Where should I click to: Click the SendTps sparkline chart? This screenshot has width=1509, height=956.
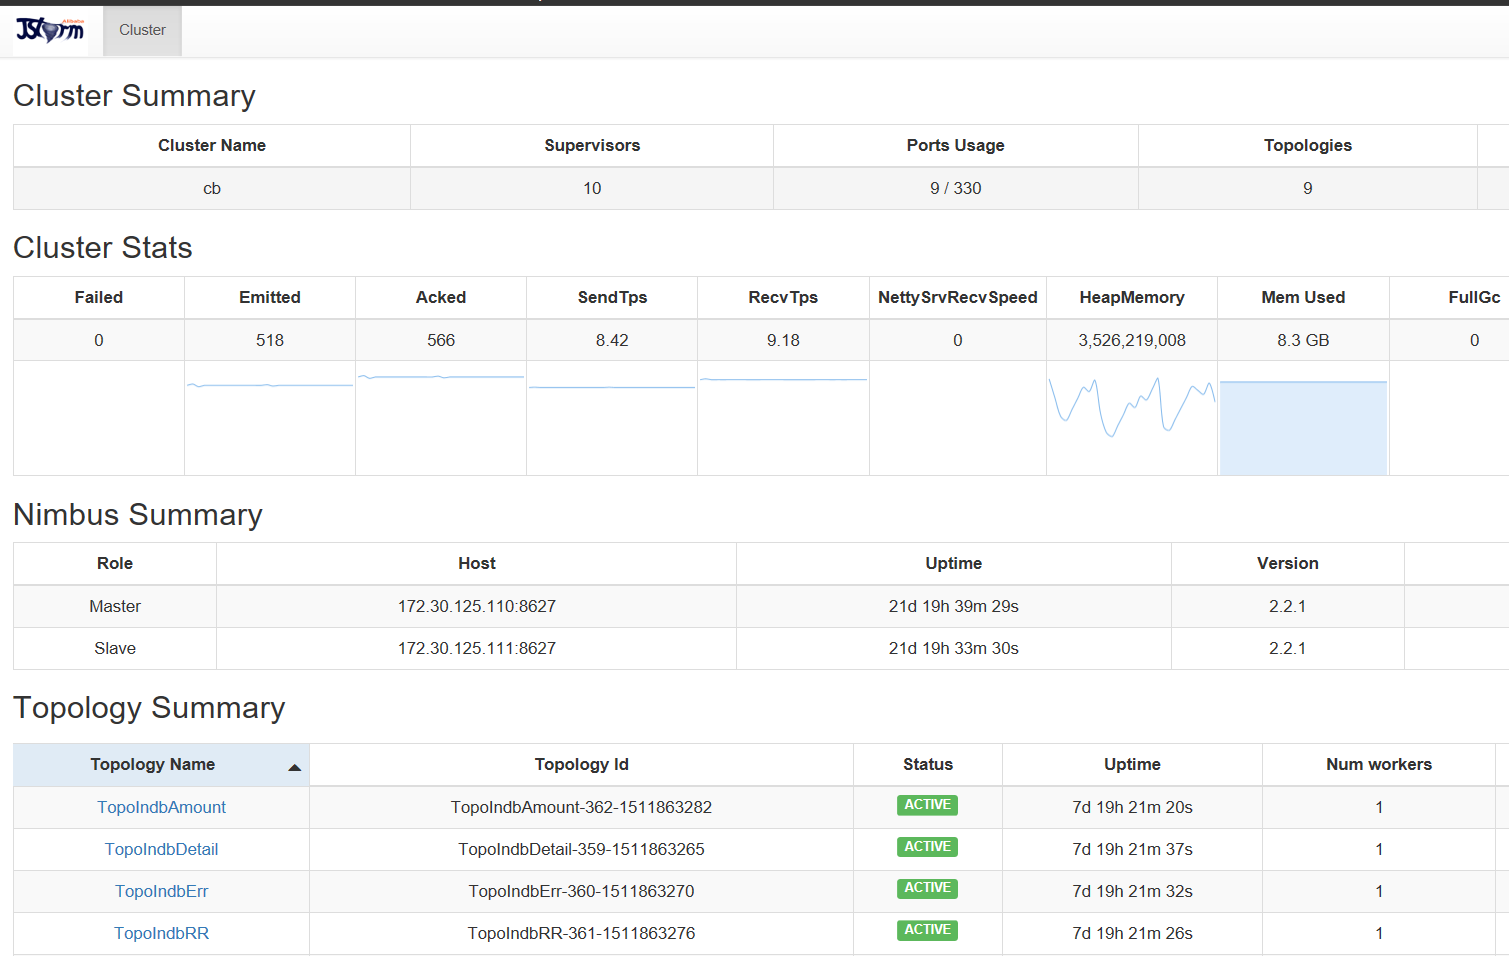tap(612, 387)
